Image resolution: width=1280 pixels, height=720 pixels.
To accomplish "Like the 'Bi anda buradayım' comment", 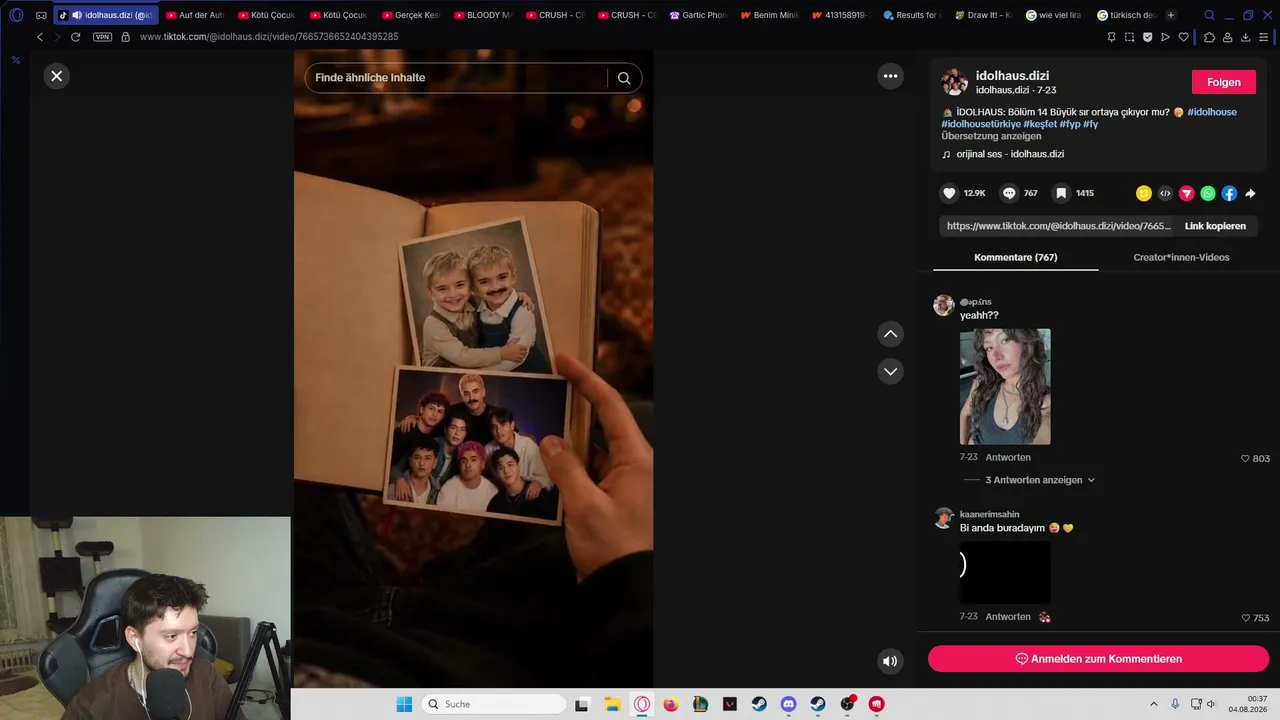I will point(1246,618).
